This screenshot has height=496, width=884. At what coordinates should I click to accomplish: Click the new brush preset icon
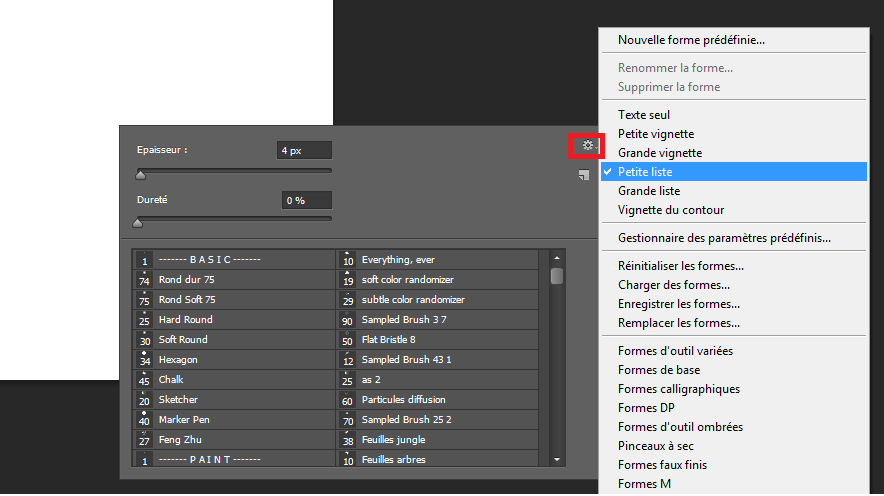583,176
